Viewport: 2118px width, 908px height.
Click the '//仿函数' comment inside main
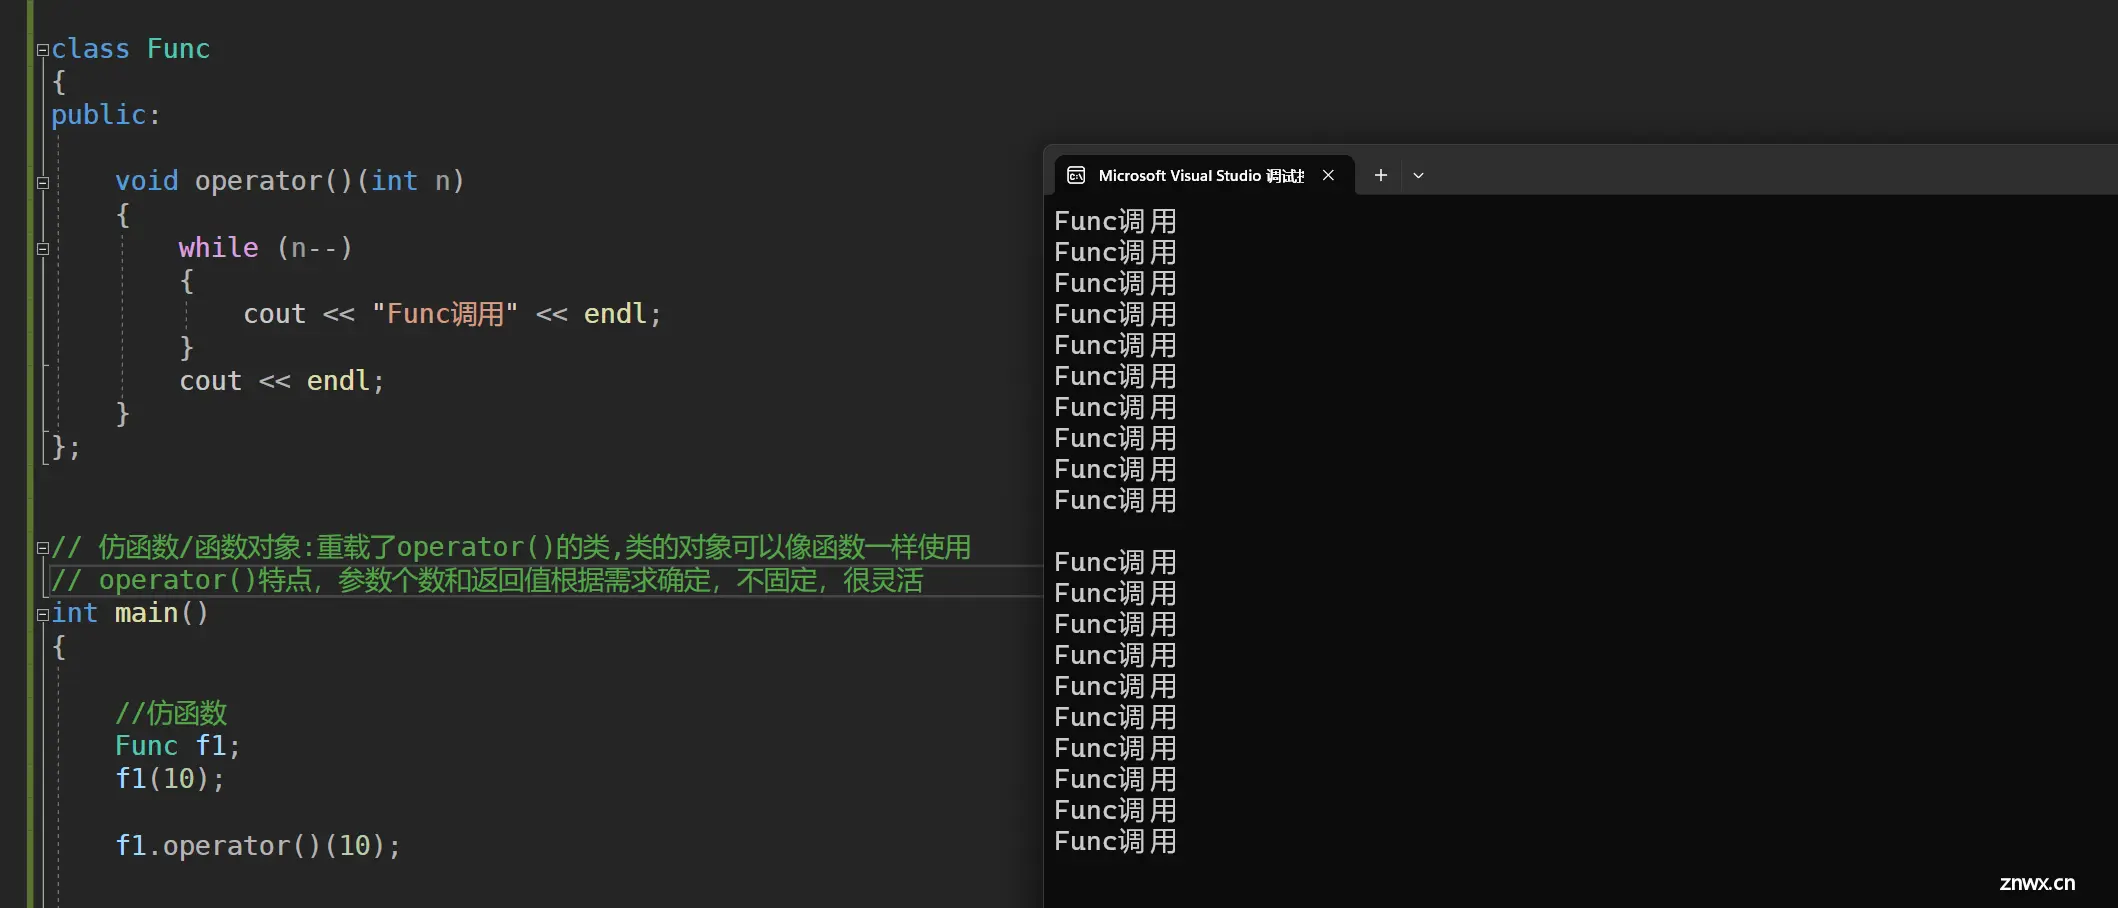(x=171, y=713)
